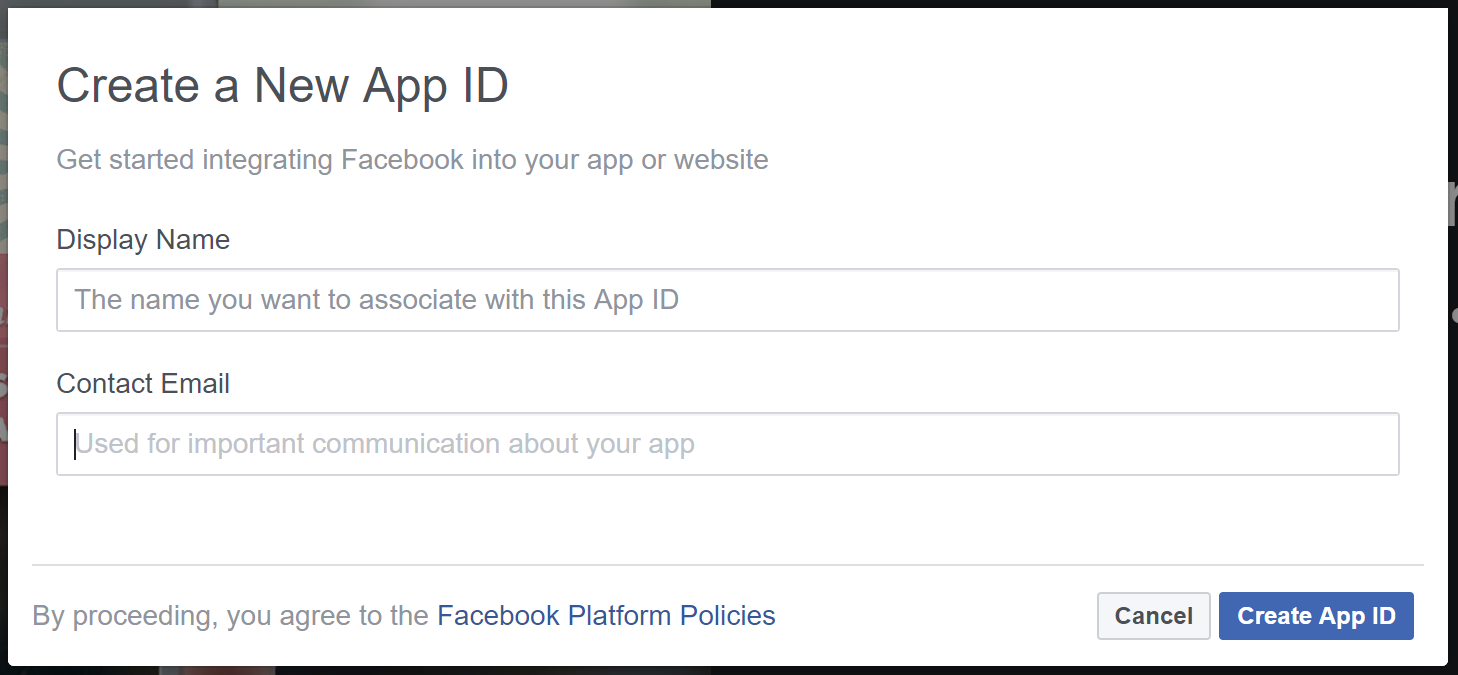Click the text cursor in Contact Email

75,444
